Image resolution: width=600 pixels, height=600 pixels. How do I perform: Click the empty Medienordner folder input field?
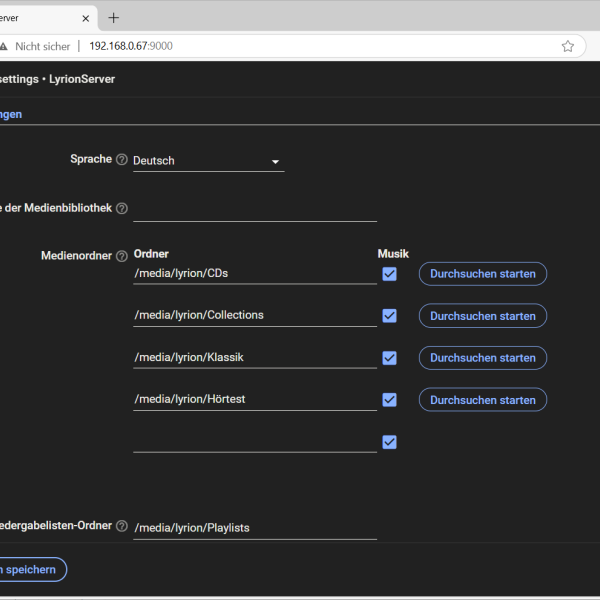255,441
